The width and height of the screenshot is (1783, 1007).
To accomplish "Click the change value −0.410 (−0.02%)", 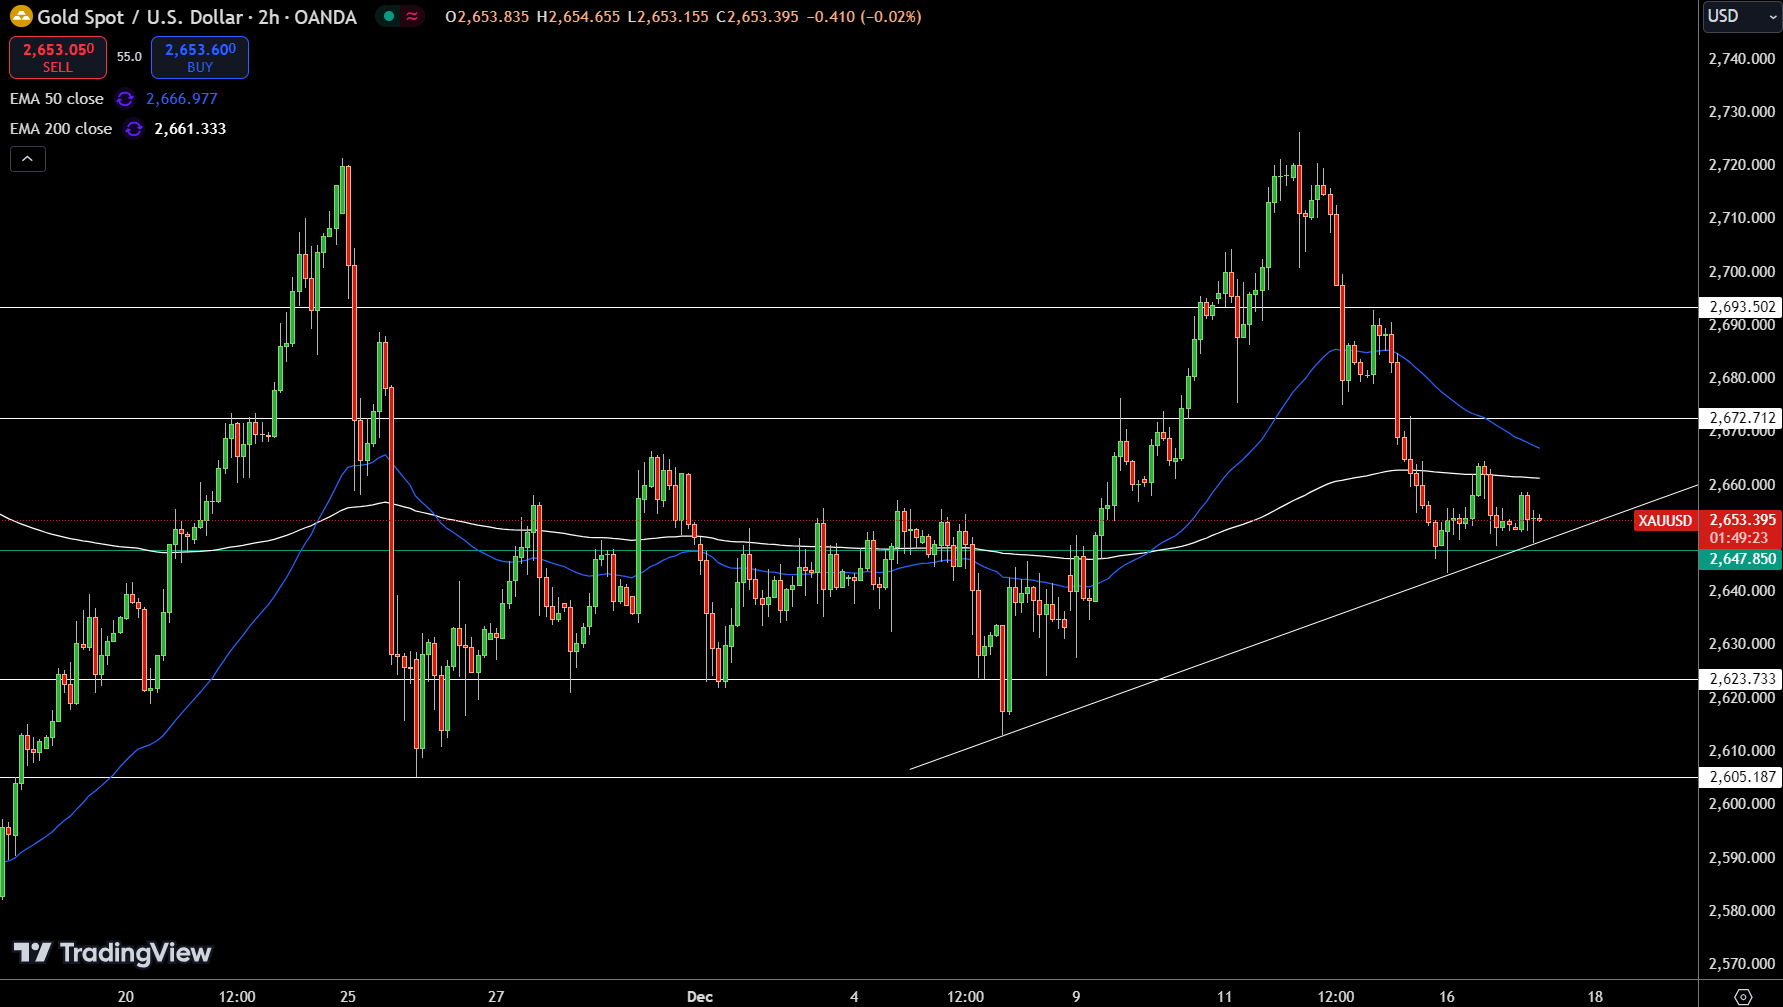I will (864, 17).
